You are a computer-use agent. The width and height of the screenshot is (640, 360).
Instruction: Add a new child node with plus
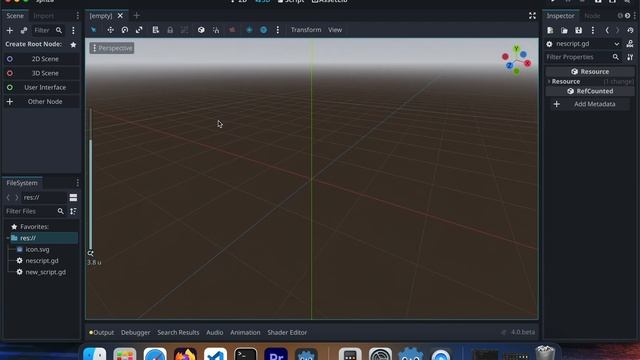tap(9, 30)
